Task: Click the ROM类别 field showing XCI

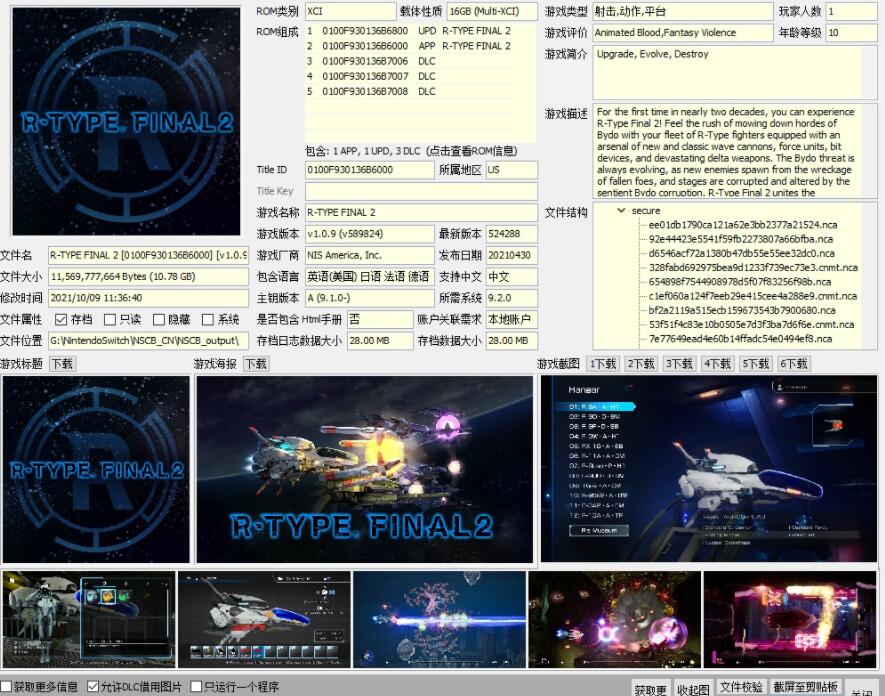Action: 350,11
